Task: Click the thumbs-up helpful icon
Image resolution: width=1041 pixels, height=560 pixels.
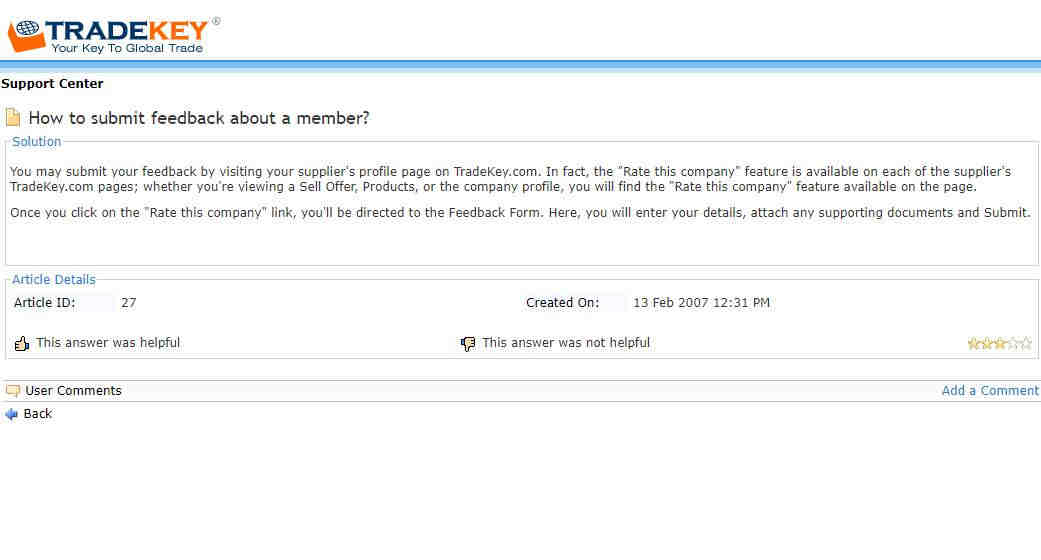Action: (x=21, y=343)
